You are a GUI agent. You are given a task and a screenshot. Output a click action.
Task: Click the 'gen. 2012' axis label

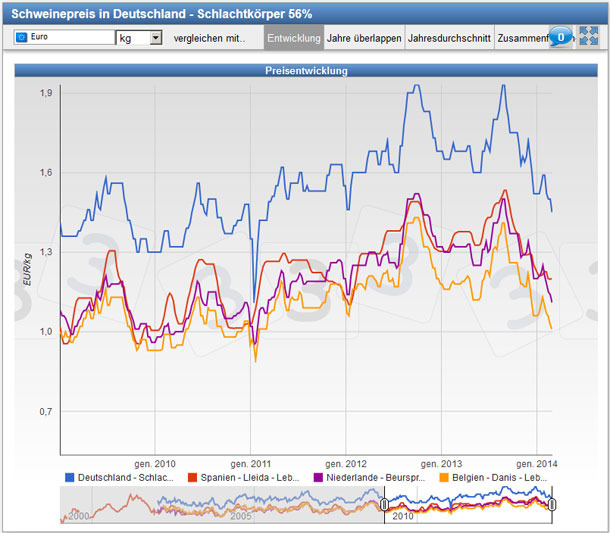(x=346, y=464)
